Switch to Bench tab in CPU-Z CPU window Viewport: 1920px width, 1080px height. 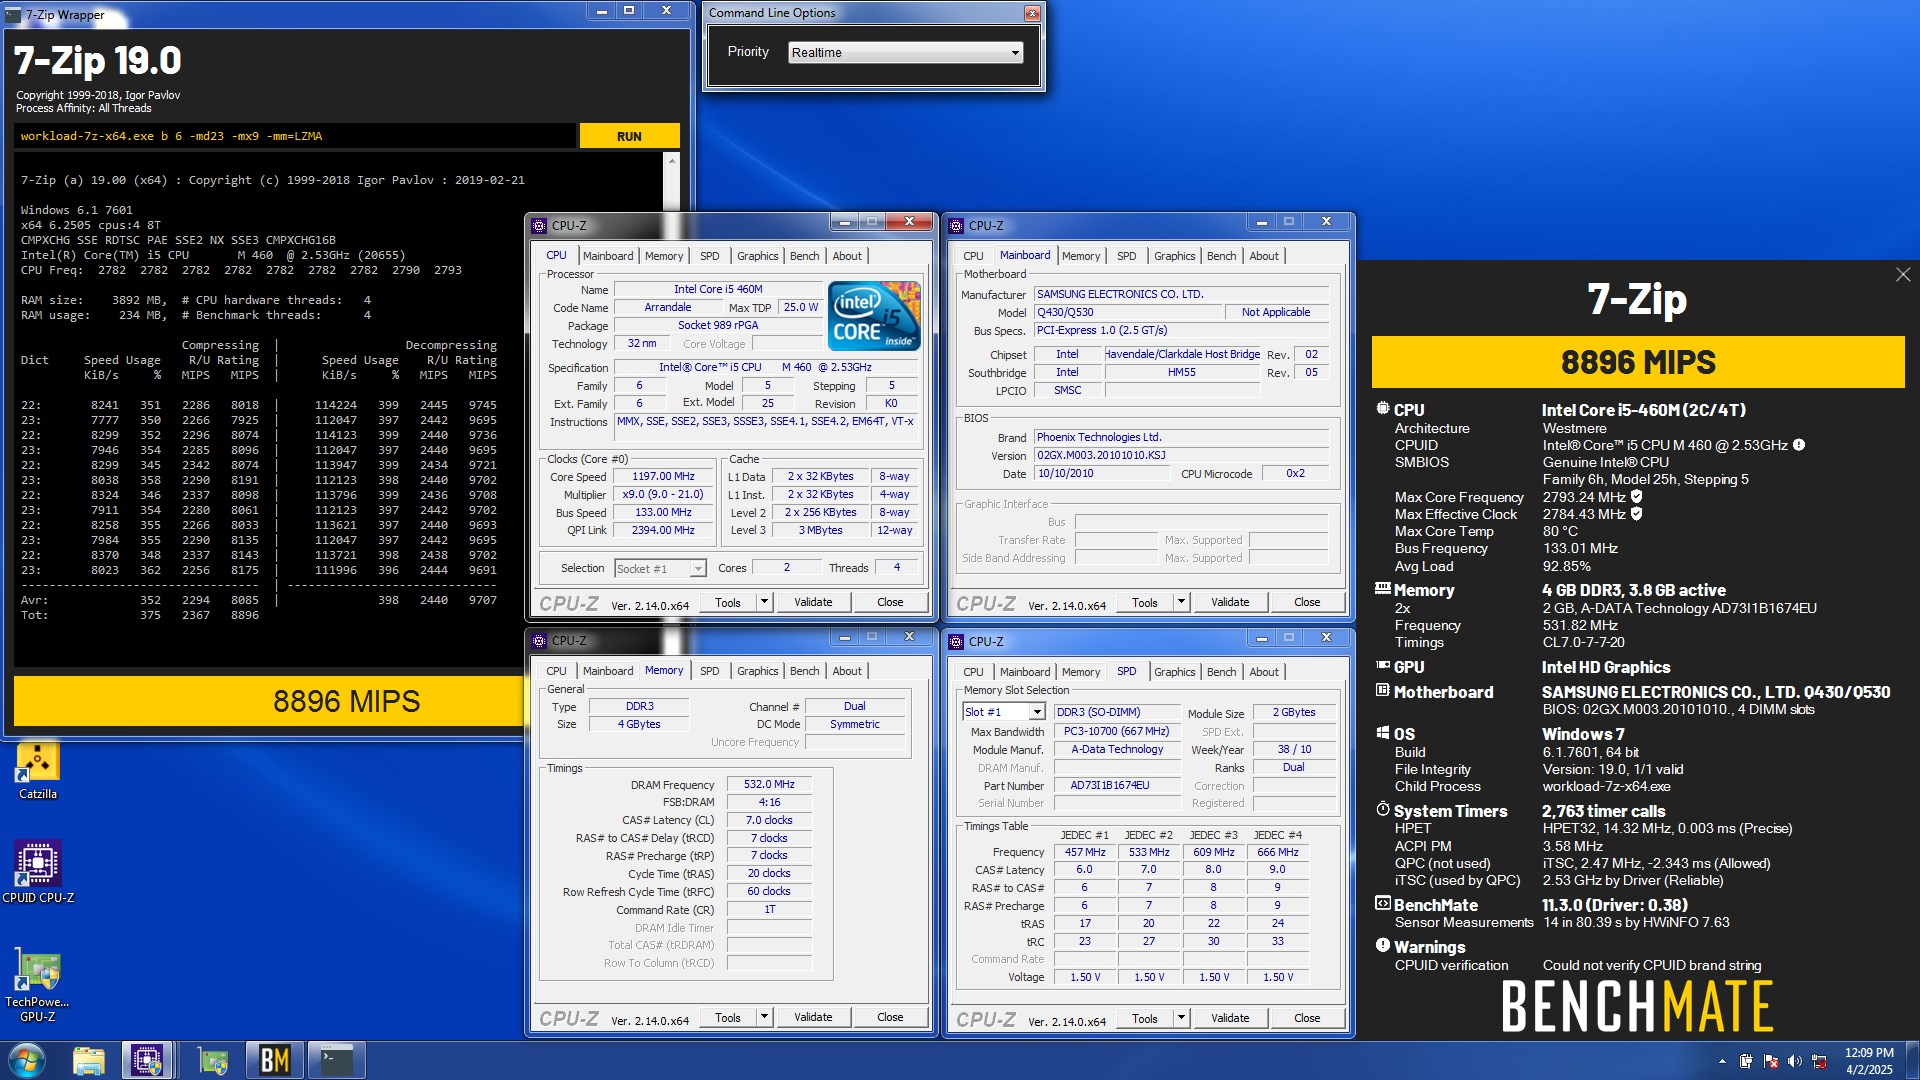[804, 256]
